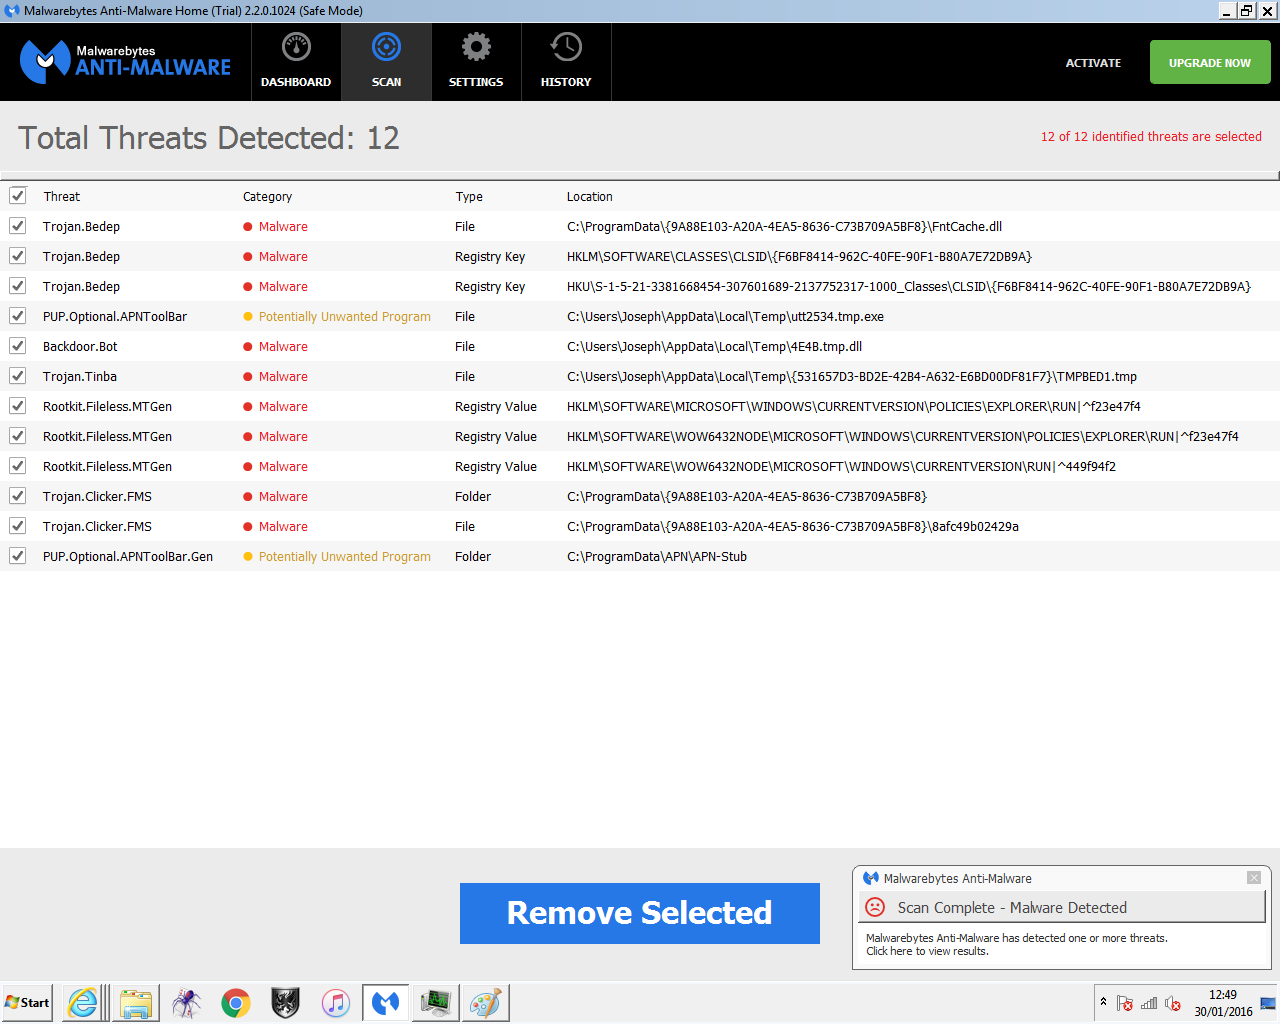Uncheck Trojan.Bedep FntCache.dll file row

(18, 226)
